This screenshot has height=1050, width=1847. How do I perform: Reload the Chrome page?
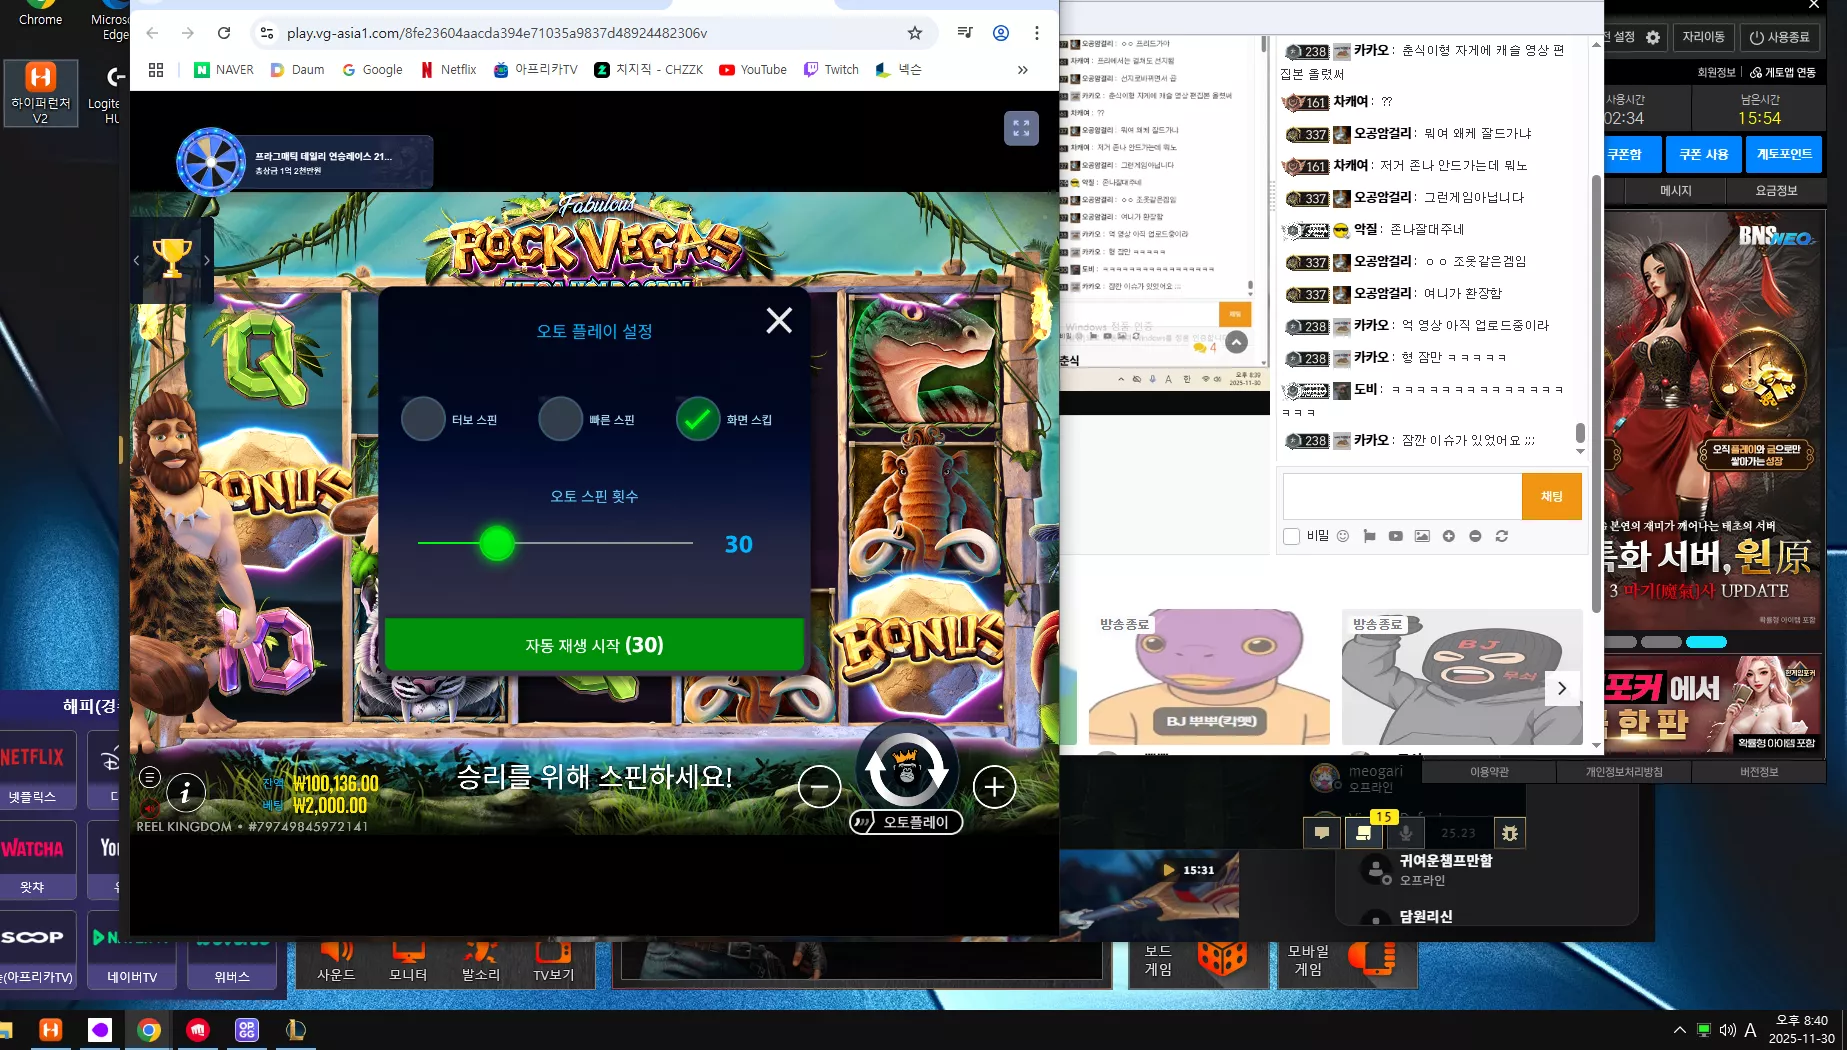pyautogui.click(x=224, y=33)
